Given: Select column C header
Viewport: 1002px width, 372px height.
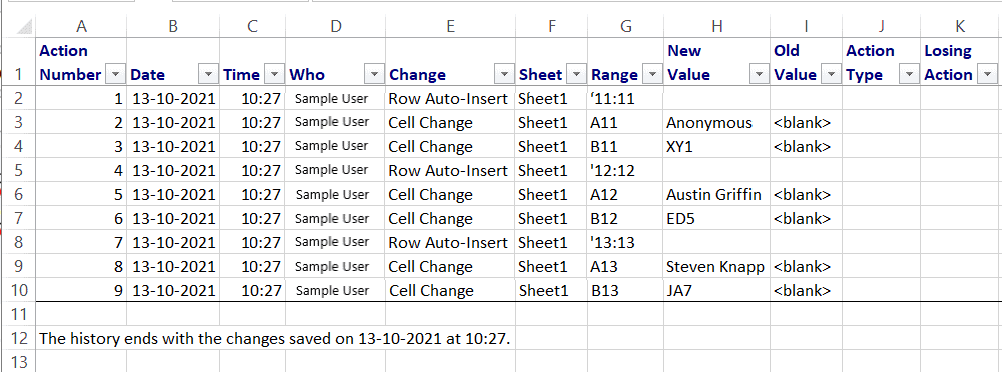Looking at the screenshot, I should point(252,26).
